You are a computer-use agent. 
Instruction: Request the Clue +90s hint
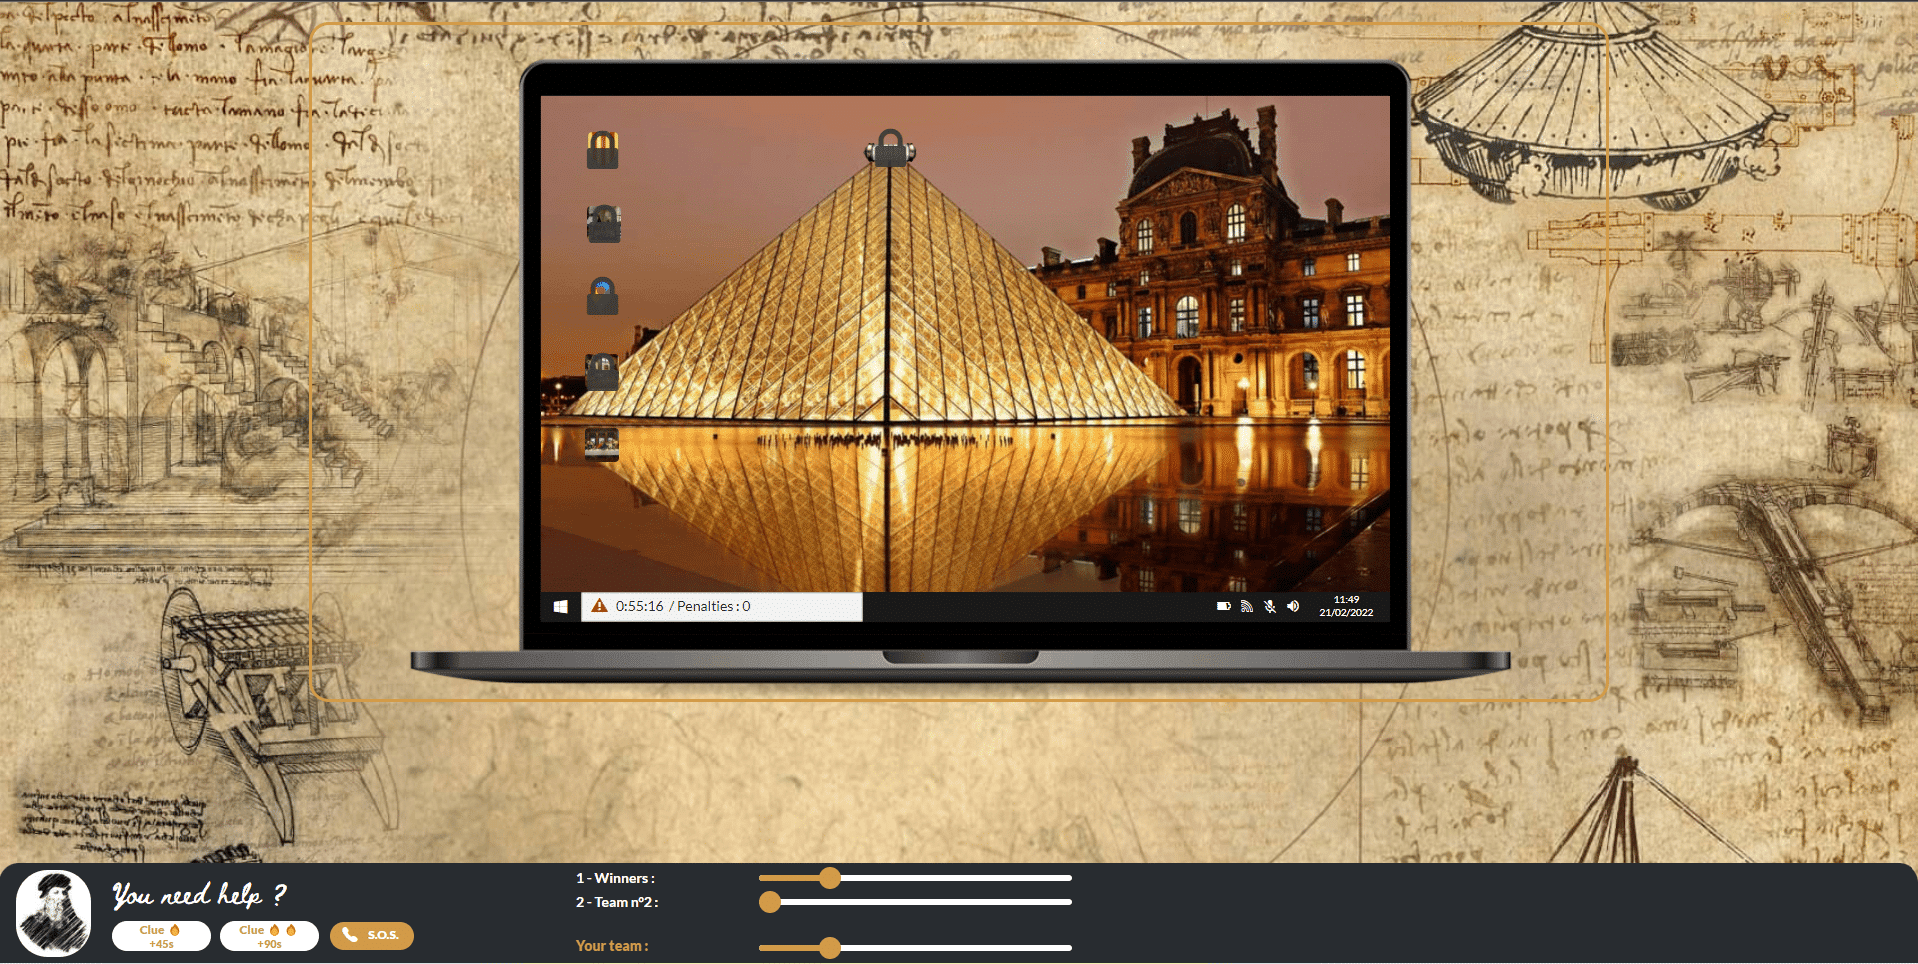[269, 936]
